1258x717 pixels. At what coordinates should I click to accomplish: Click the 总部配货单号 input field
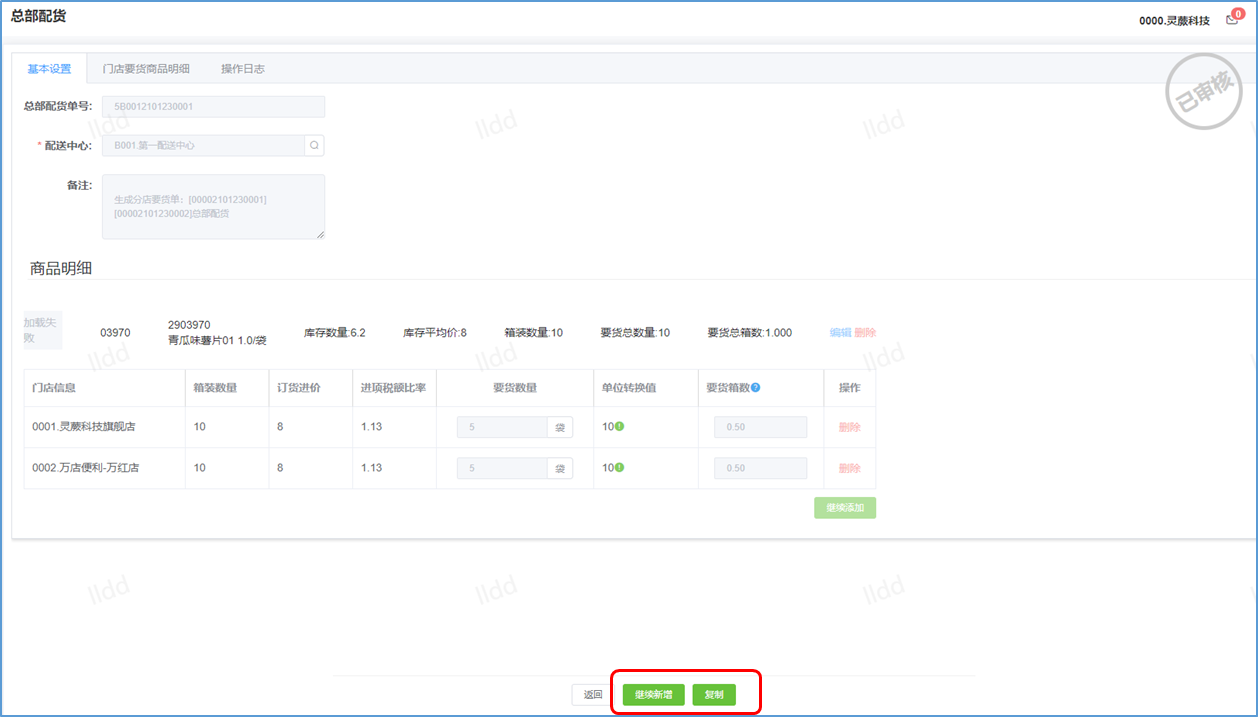click(x=213, y=106)
